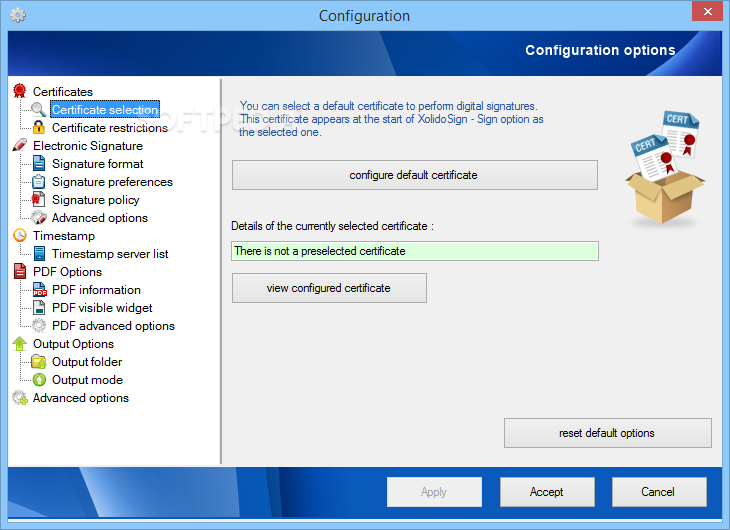
Task: Go to Signature preferences
Action: pos(112,182)
